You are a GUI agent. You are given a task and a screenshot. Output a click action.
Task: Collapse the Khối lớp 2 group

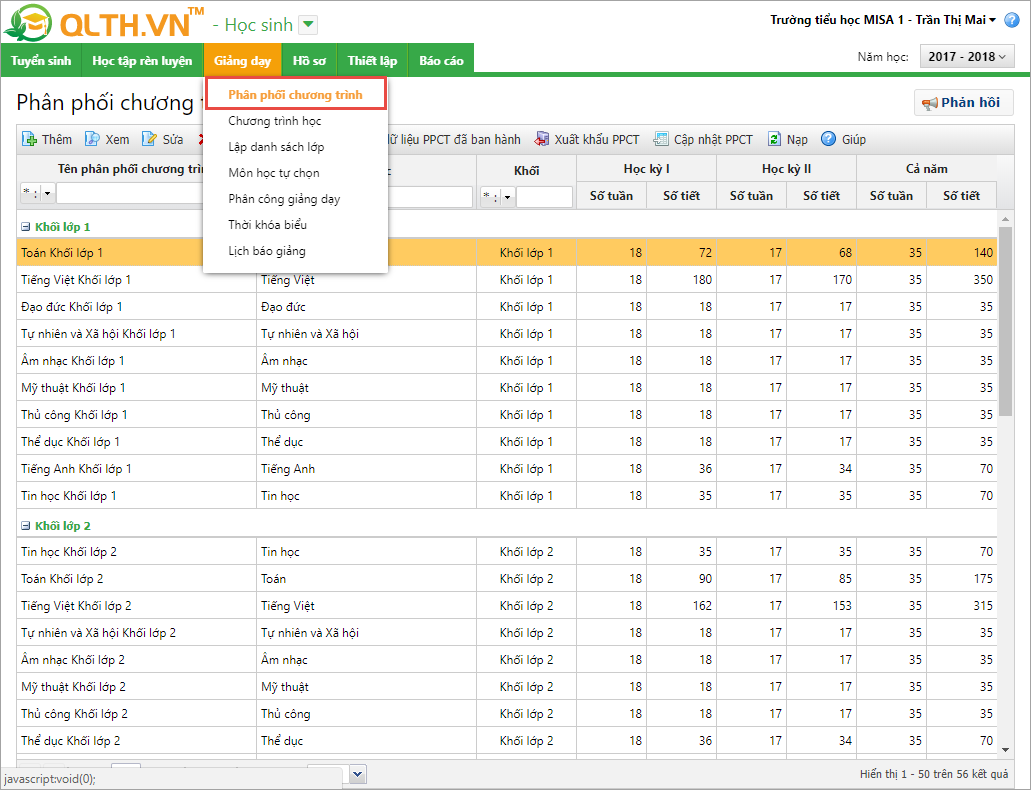pyautogui.click(x=26, y=526)
